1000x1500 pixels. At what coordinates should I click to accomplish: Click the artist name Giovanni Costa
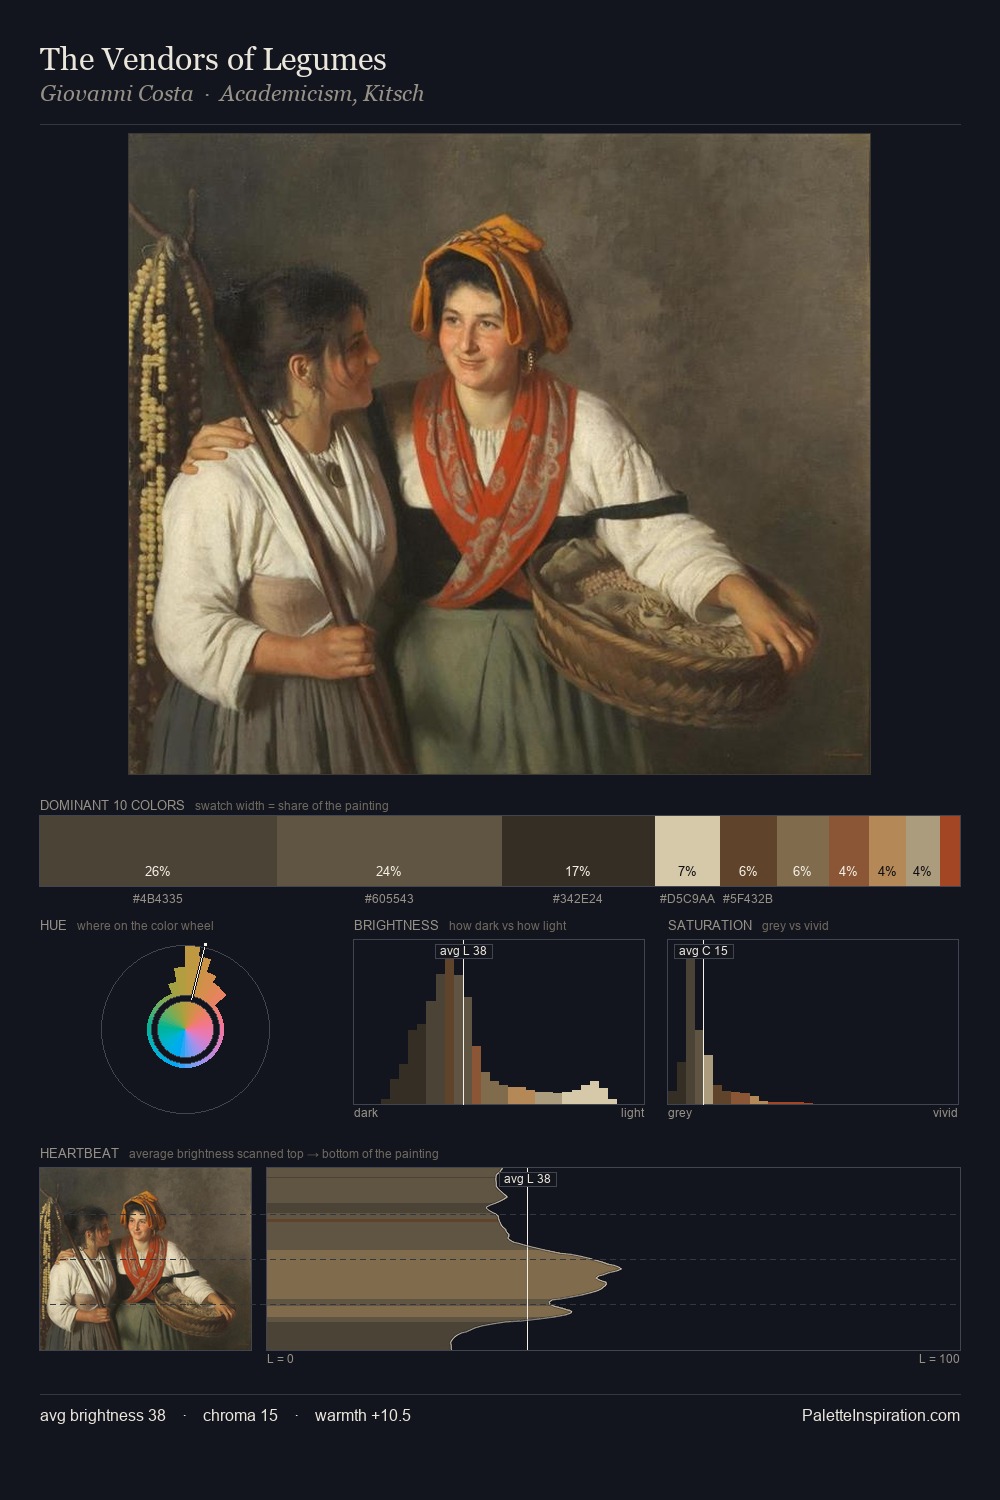[116, 94]
